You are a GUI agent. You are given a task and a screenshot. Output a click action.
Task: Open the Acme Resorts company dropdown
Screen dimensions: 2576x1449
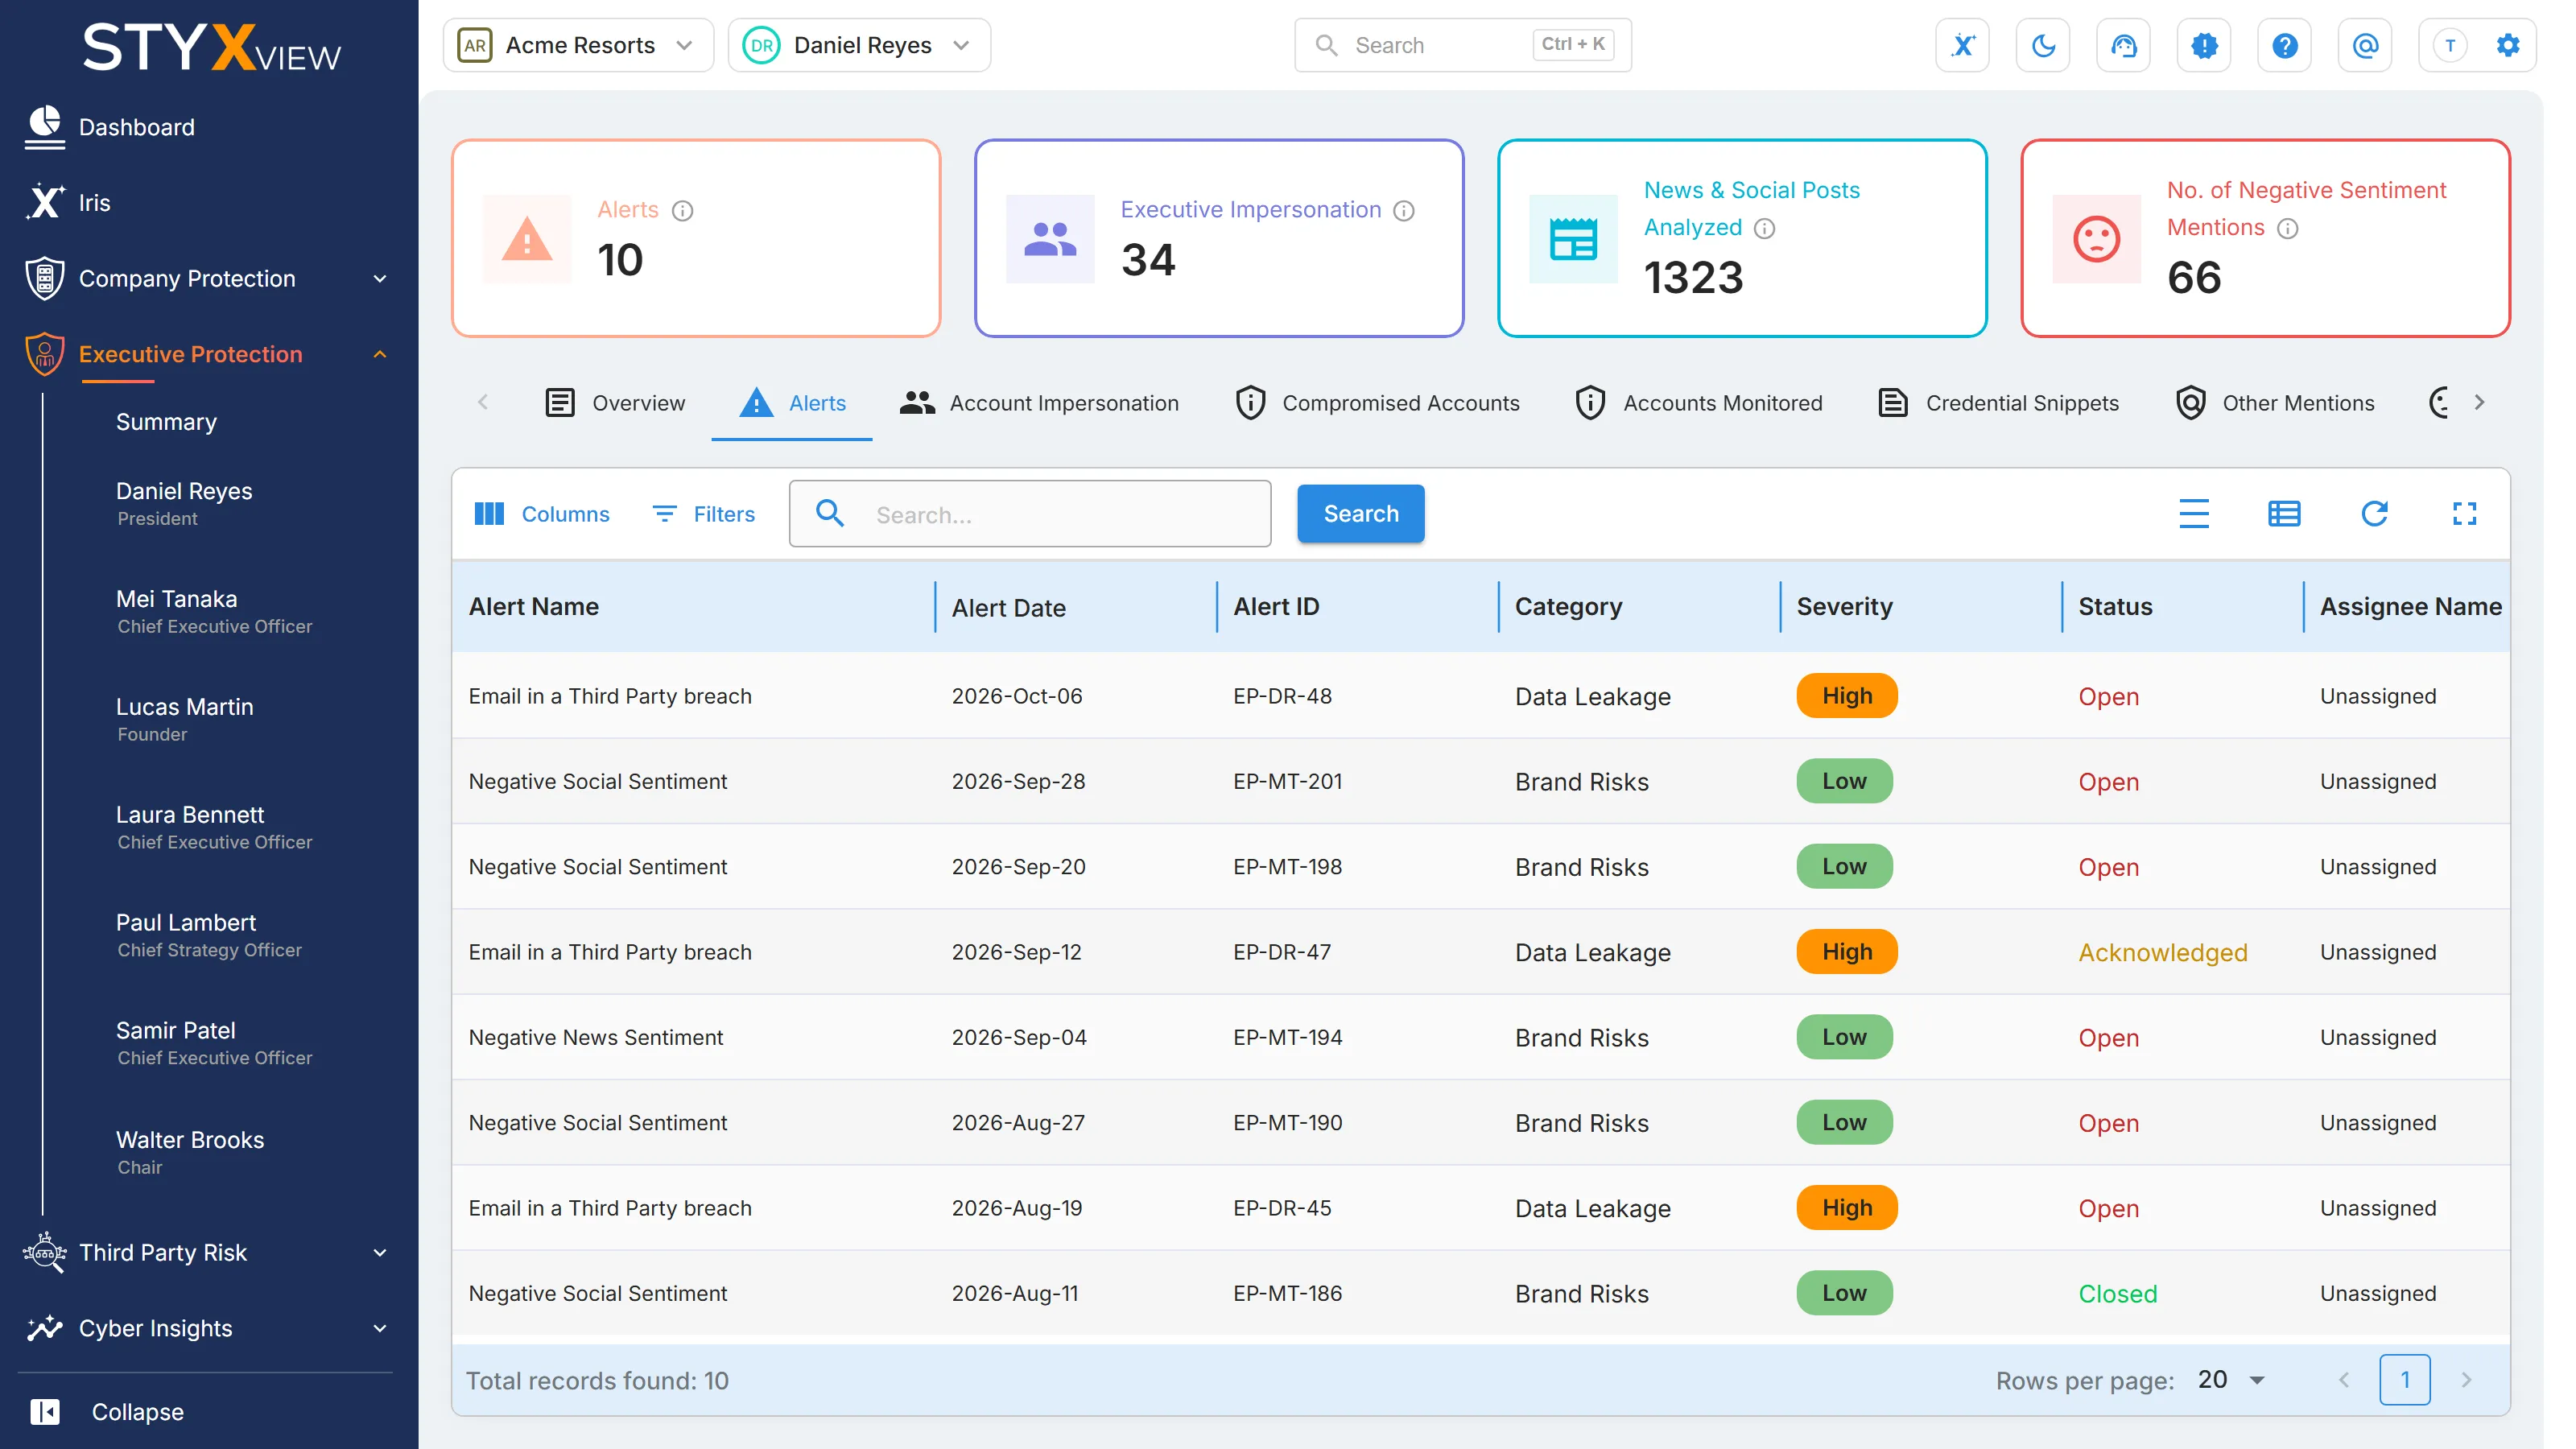point(578,45)
